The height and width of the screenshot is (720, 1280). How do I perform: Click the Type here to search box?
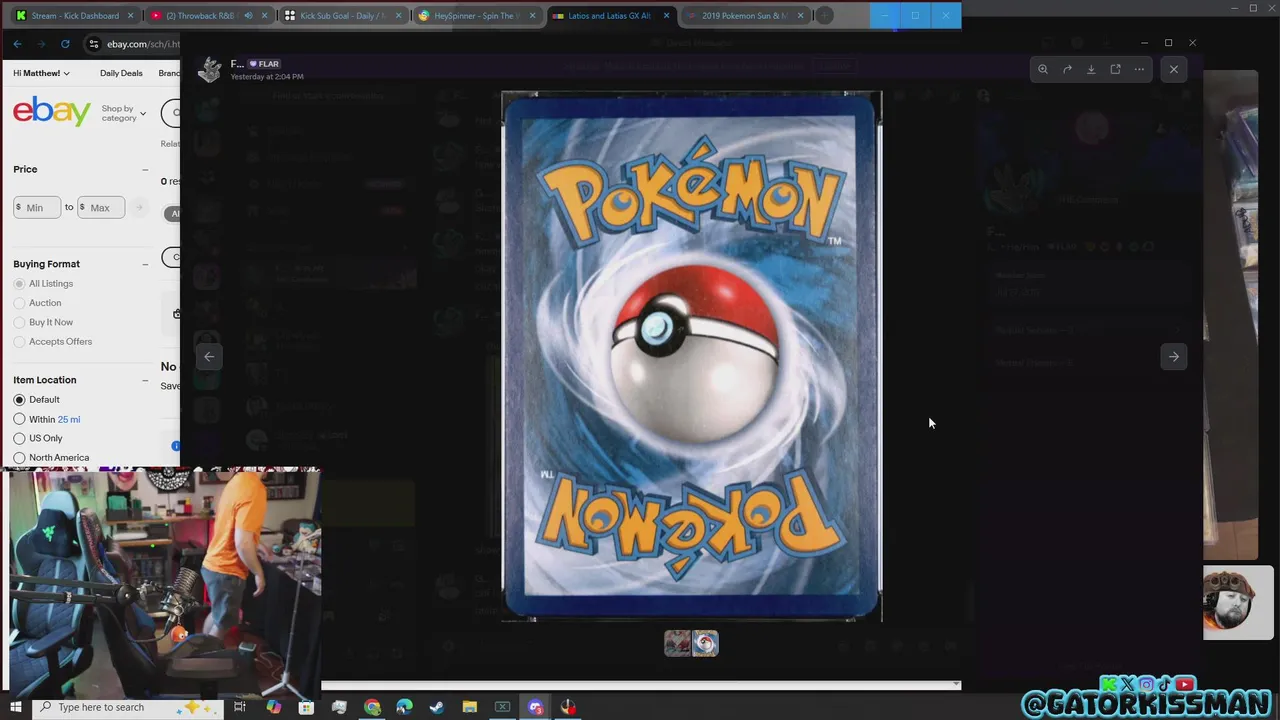pos(128,707)
